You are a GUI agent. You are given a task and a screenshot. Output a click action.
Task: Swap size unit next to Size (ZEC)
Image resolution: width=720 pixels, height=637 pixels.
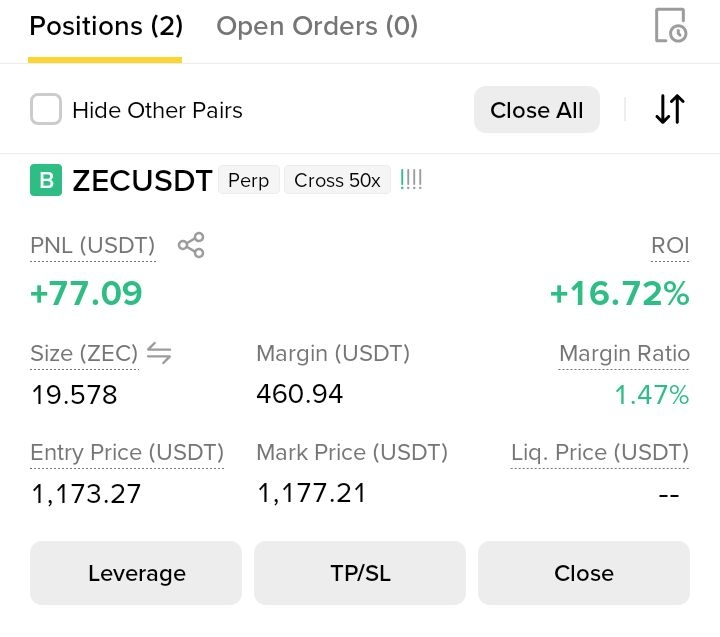[x=159, y=353]
